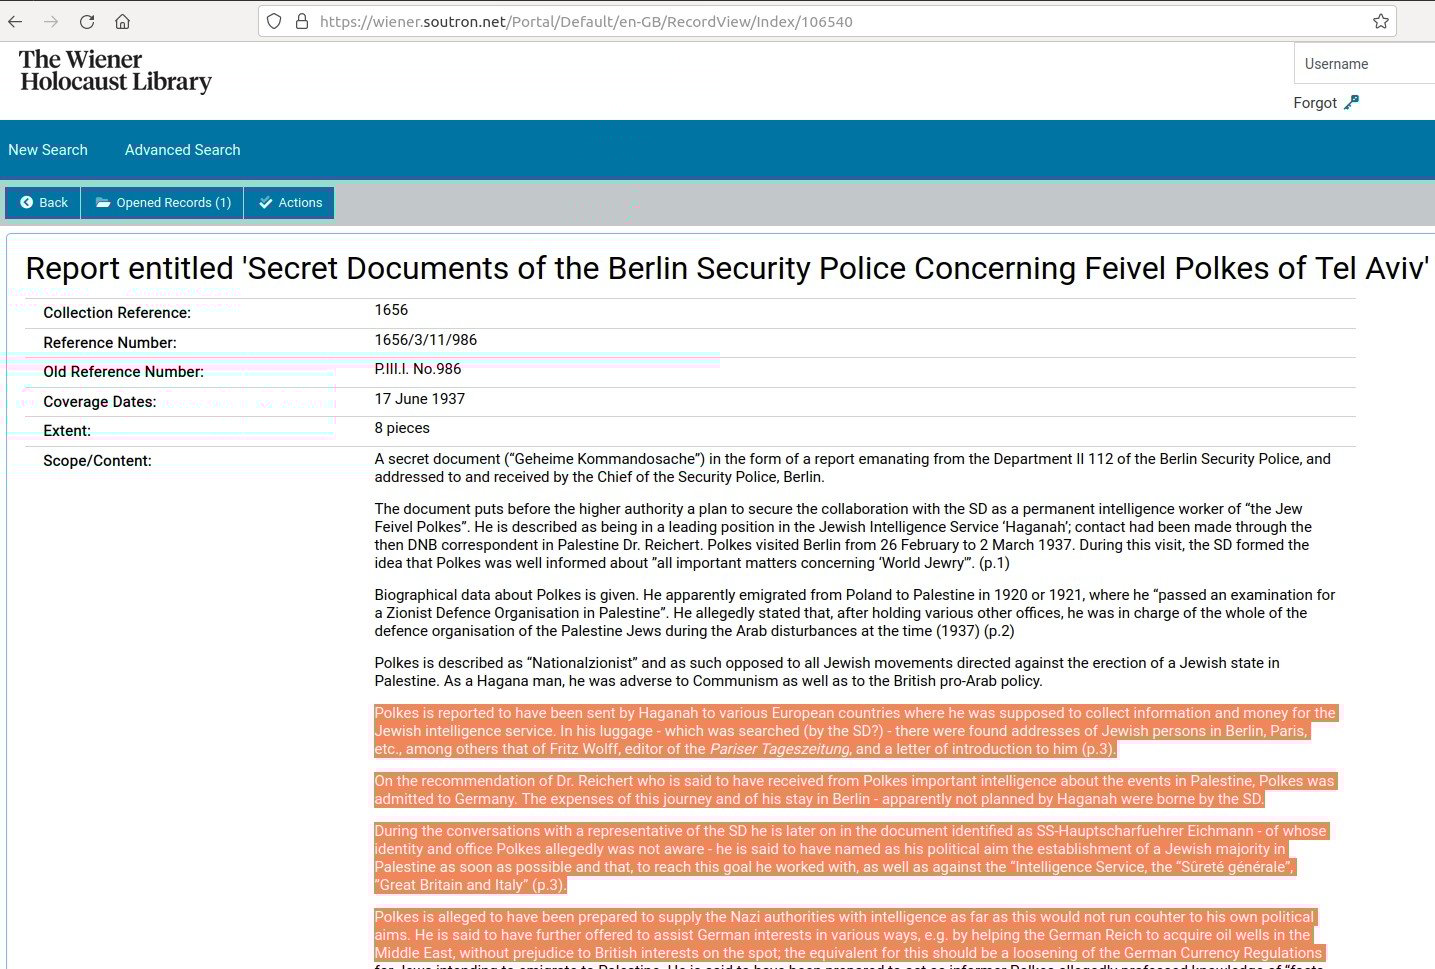Click the Wiener Holocaust Library logo
The width and height of the screenshot is (1435, 969).
point(115,71)
